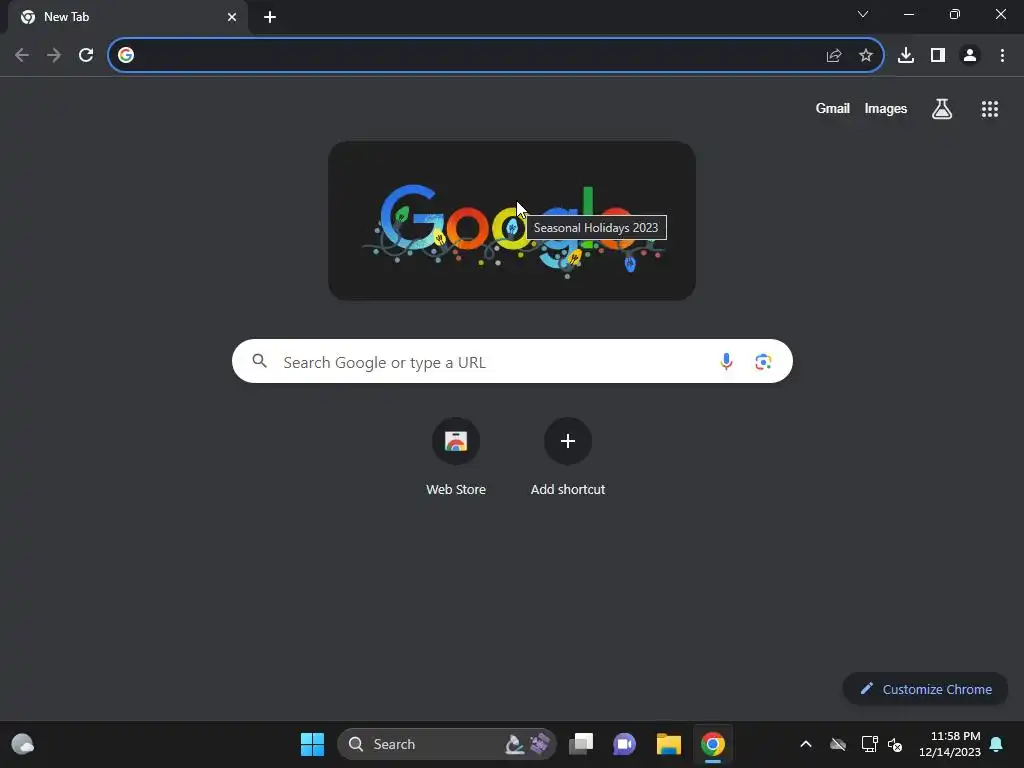Screen dimensions: 1024x768
Task: Click the Seasonal Holidays Google doodle
Action: (x=511, y=221)
